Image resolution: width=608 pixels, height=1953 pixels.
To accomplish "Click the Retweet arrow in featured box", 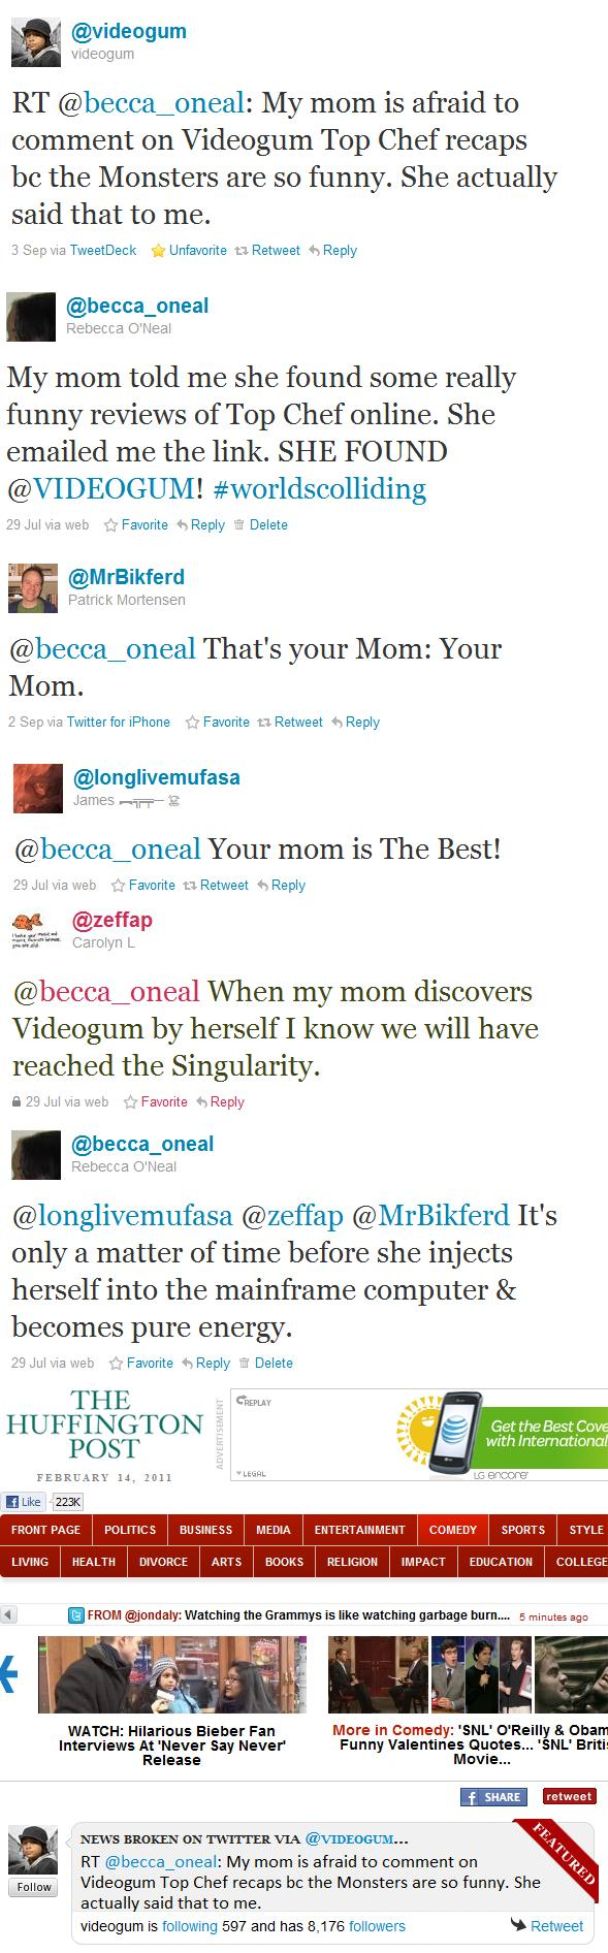I will point(547,1925).
